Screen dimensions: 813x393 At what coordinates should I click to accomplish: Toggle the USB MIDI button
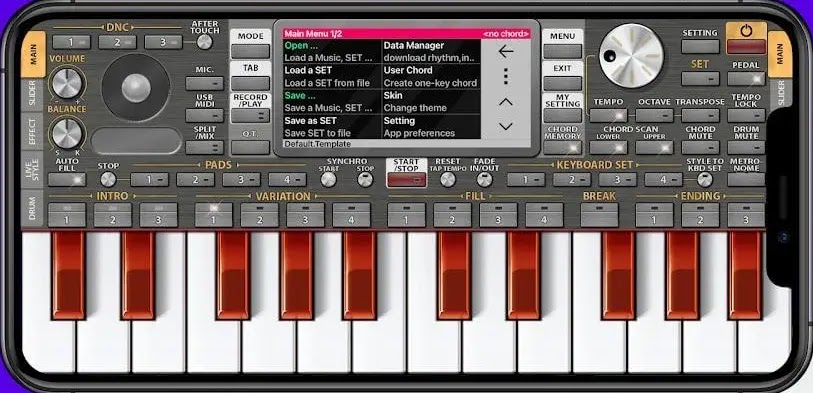coord(204,115)
